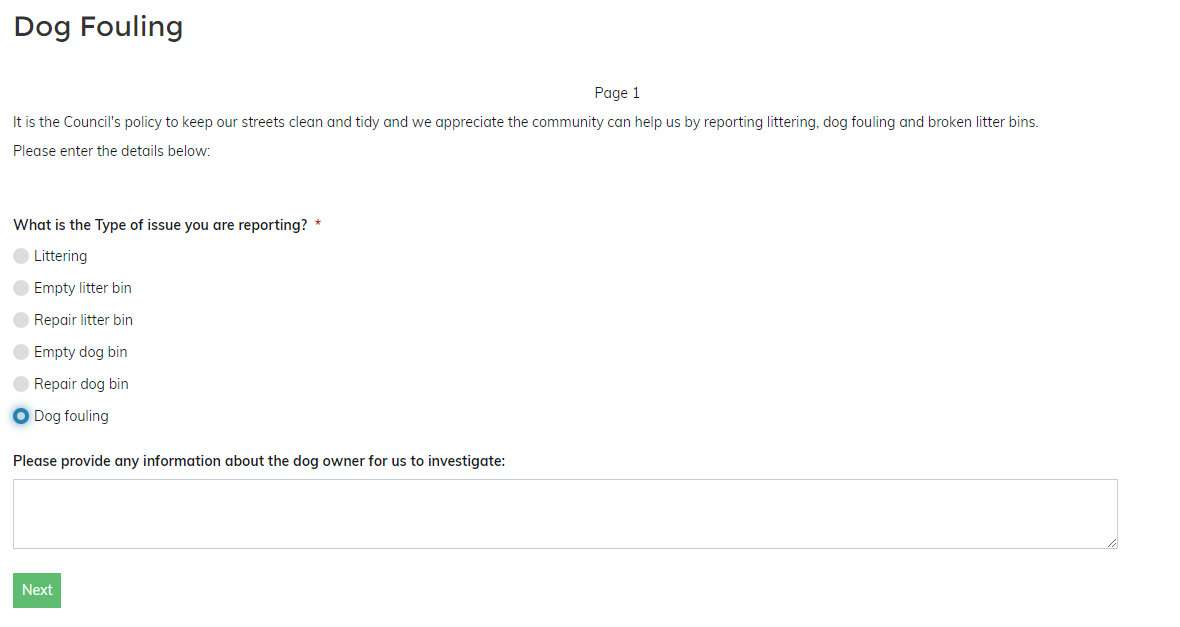1180x627 pixels.
Task: Click the 'Repair dog bin' label text
Action: coord(81,384)
